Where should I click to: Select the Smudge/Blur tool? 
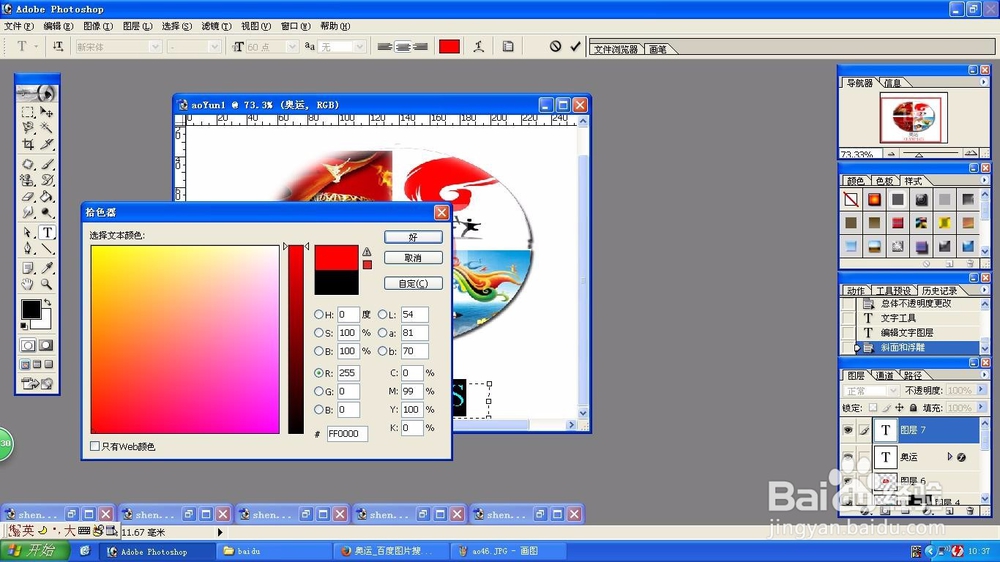[27, 212]
